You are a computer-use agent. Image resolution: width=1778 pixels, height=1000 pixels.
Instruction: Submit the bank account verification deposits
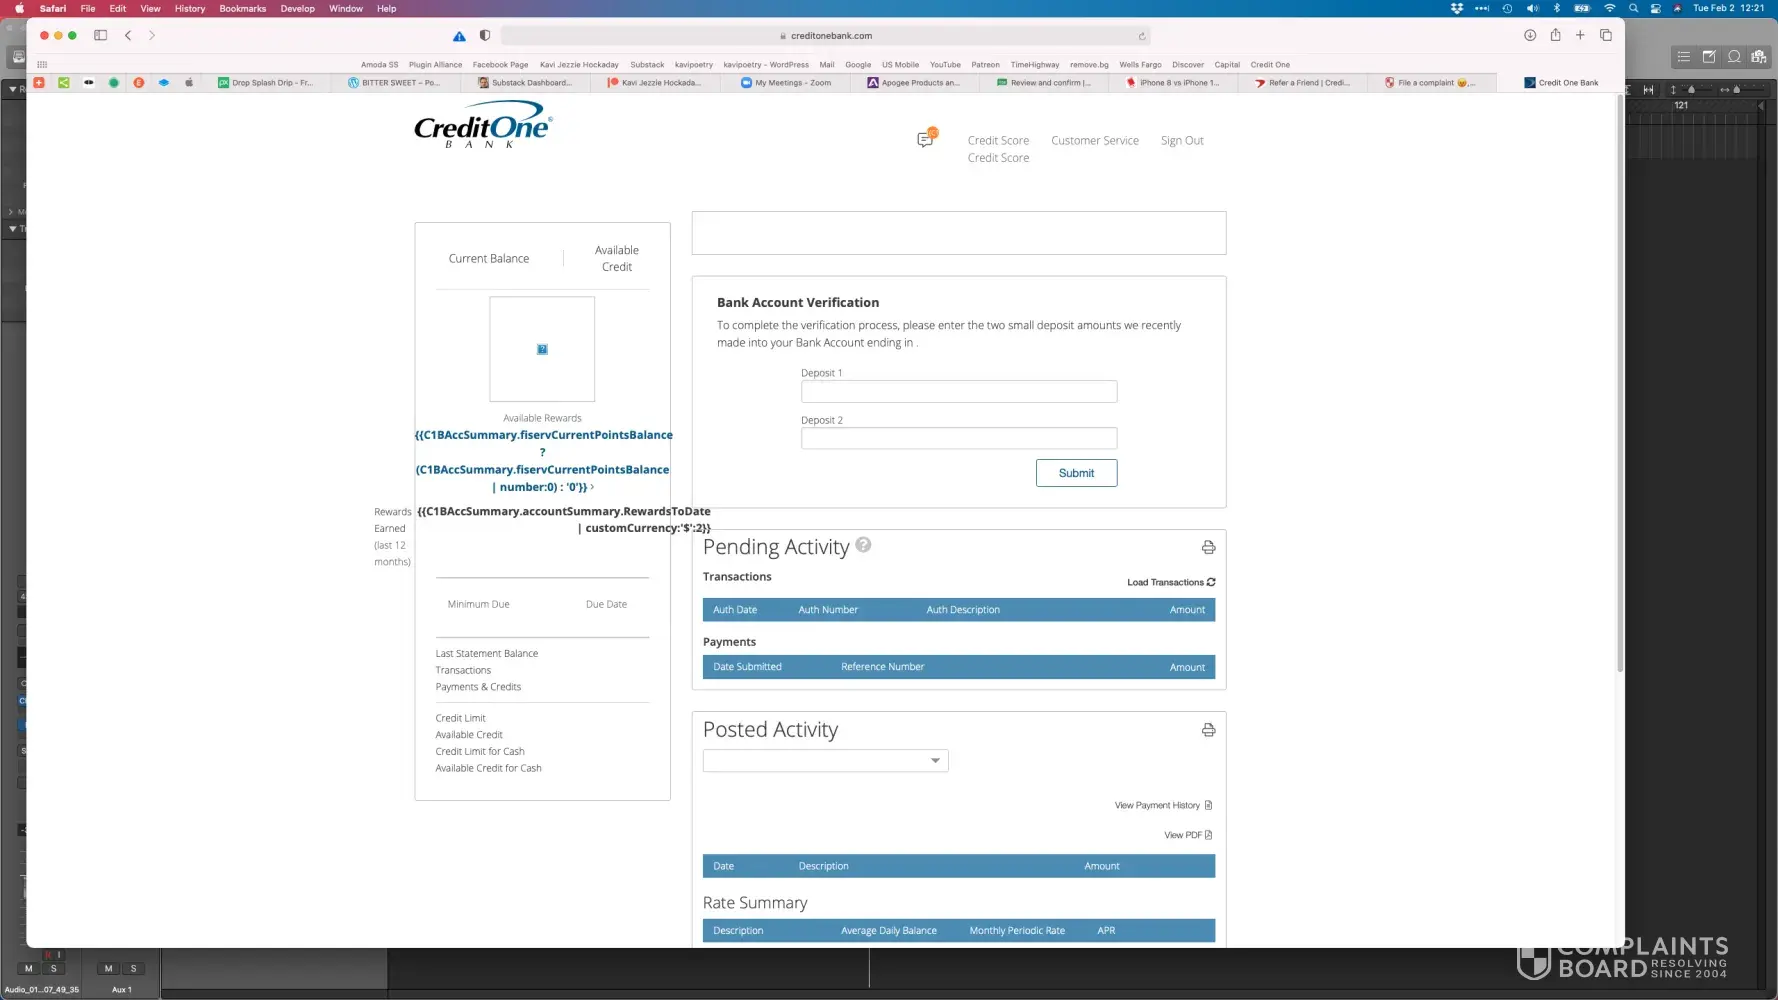click(1076, 473)
